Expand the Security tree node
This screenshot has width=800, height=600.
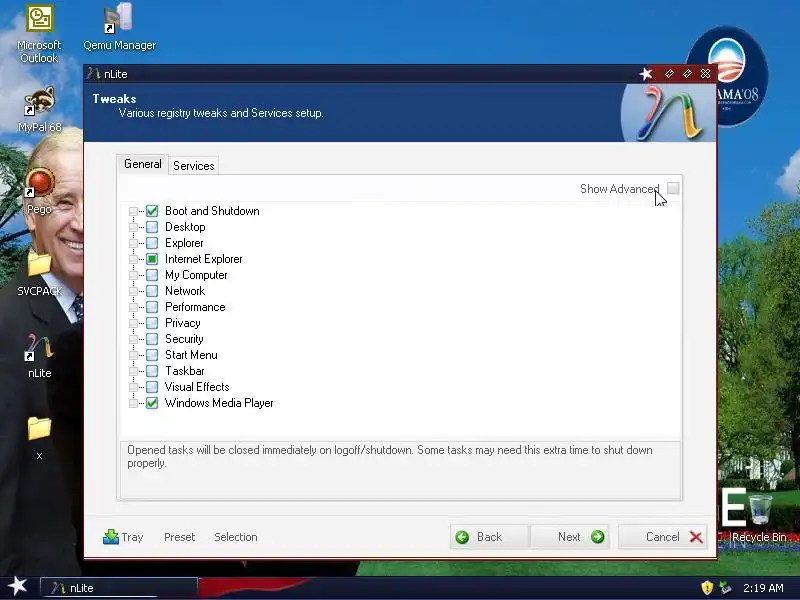tap(133, 339)
